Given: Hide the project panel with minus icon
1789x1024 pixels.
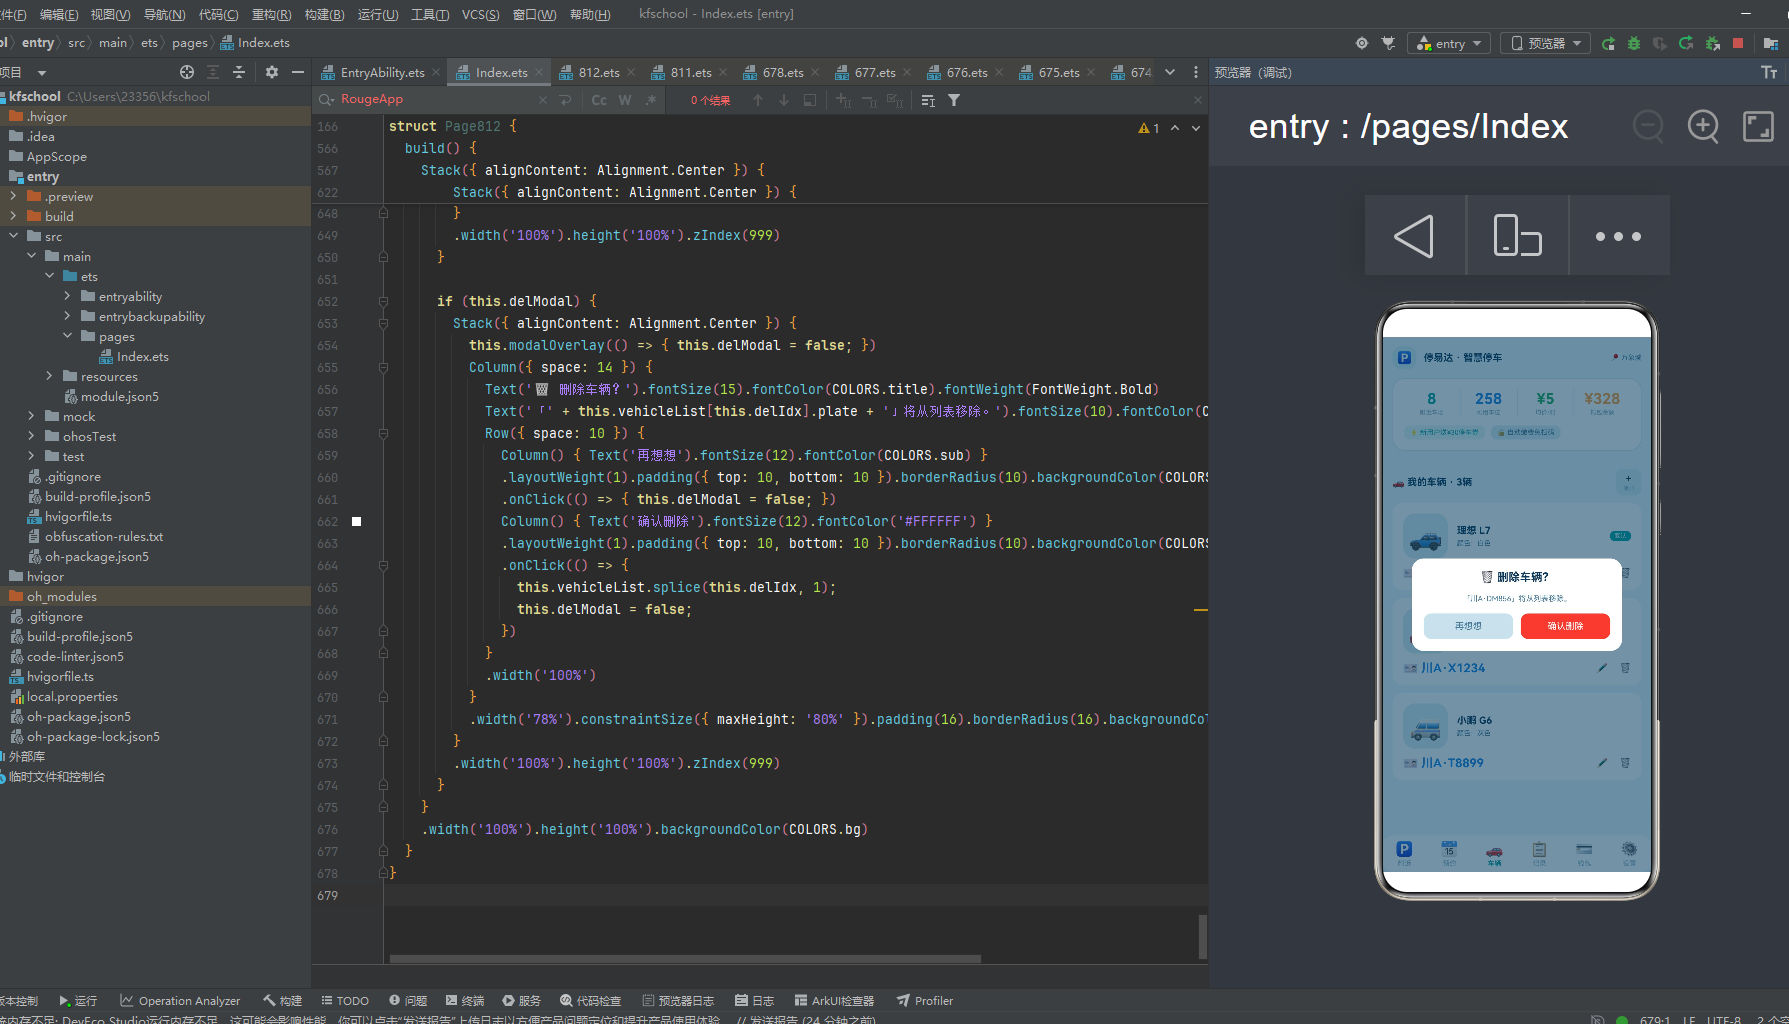Looking at the screenshot, I should 297,72.
